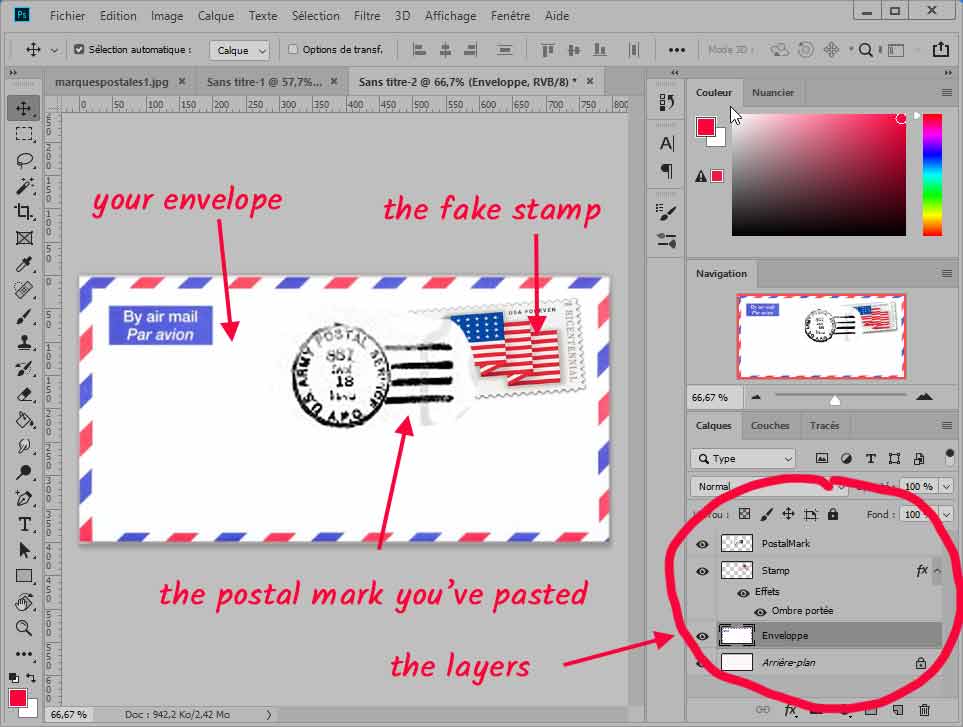Screen dimensions: 963x727
Task: Switch to the marquespostales1.jpg document tab
Action: coord(112,82)
